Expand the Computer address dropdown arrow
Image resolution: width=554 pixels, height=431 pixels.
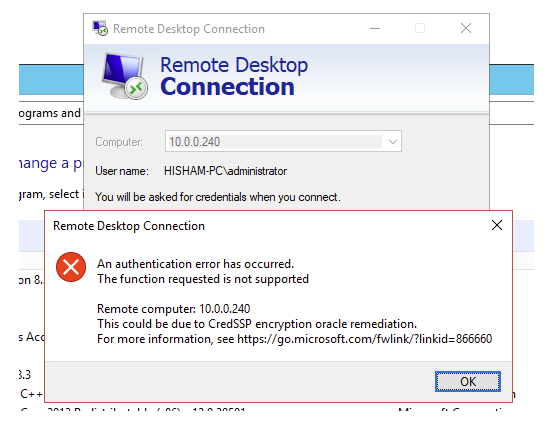tap(392, 142)
